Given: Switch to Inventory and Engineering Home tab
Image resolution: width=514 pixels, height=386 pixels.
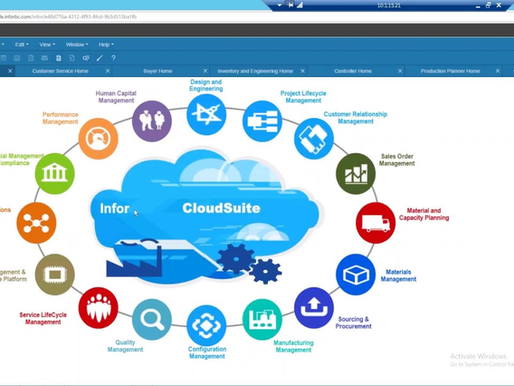Looking at the screenshot, I should [x=255, y=71].
